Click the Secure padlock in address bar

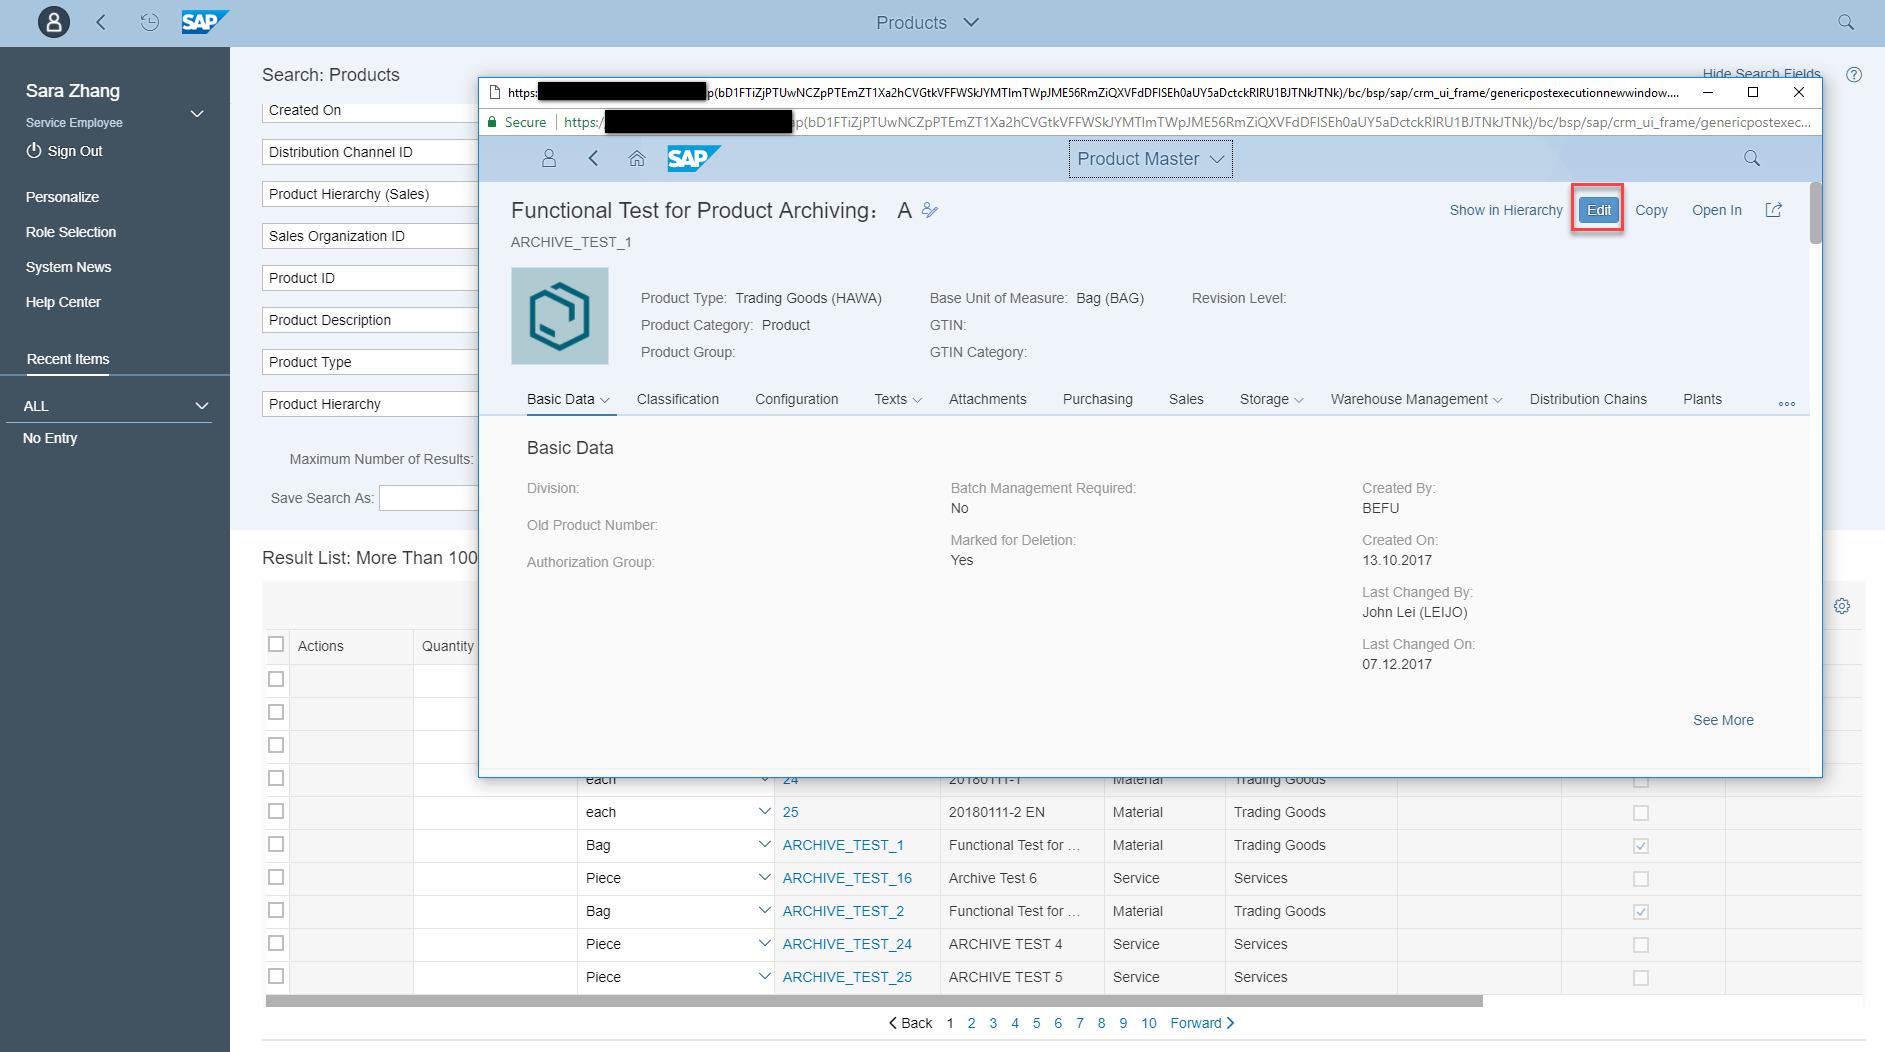[492, 122]
